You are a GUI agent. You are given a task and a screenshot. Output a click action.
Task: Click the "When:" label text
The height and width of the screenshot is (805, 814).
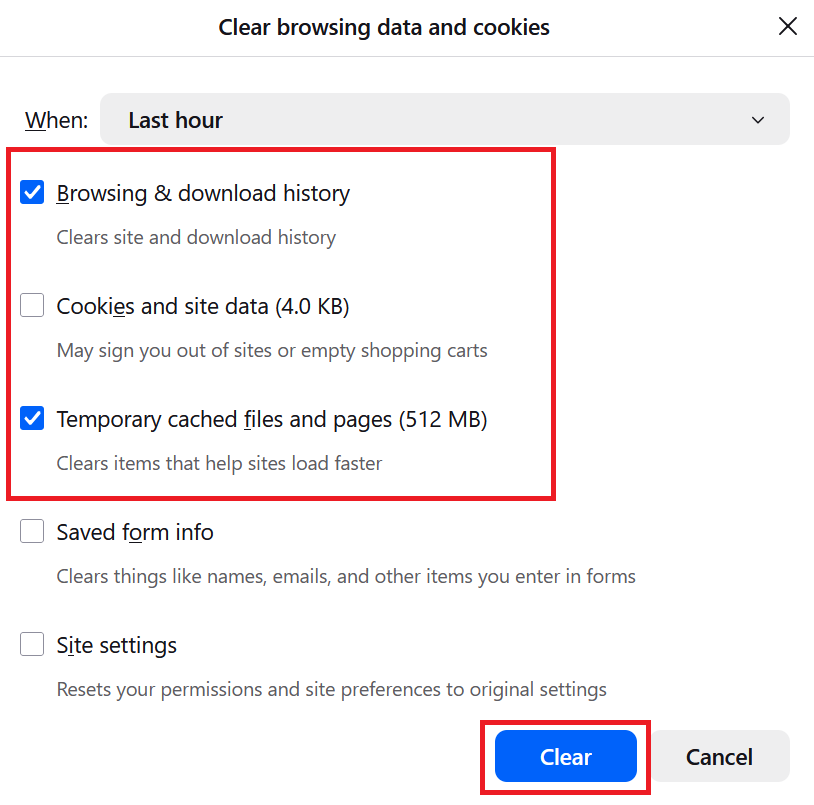(56, 120)
